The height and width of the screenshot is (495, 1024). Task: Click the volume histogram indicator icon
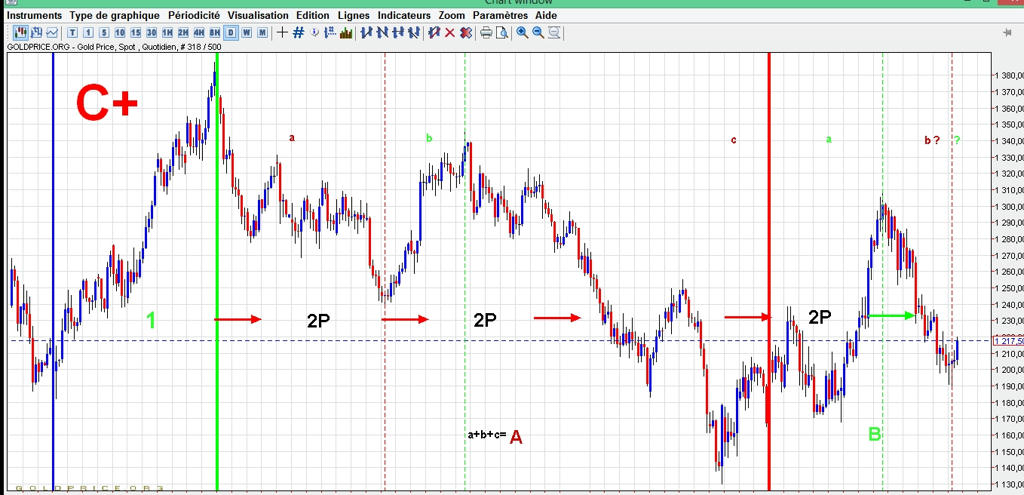(x=346, y=33)
